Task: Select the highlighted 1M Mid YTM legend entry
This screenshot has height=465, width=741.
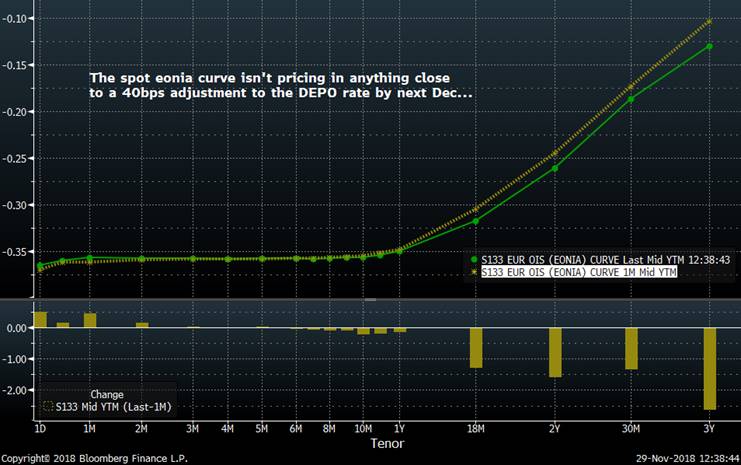Action: 579,272
